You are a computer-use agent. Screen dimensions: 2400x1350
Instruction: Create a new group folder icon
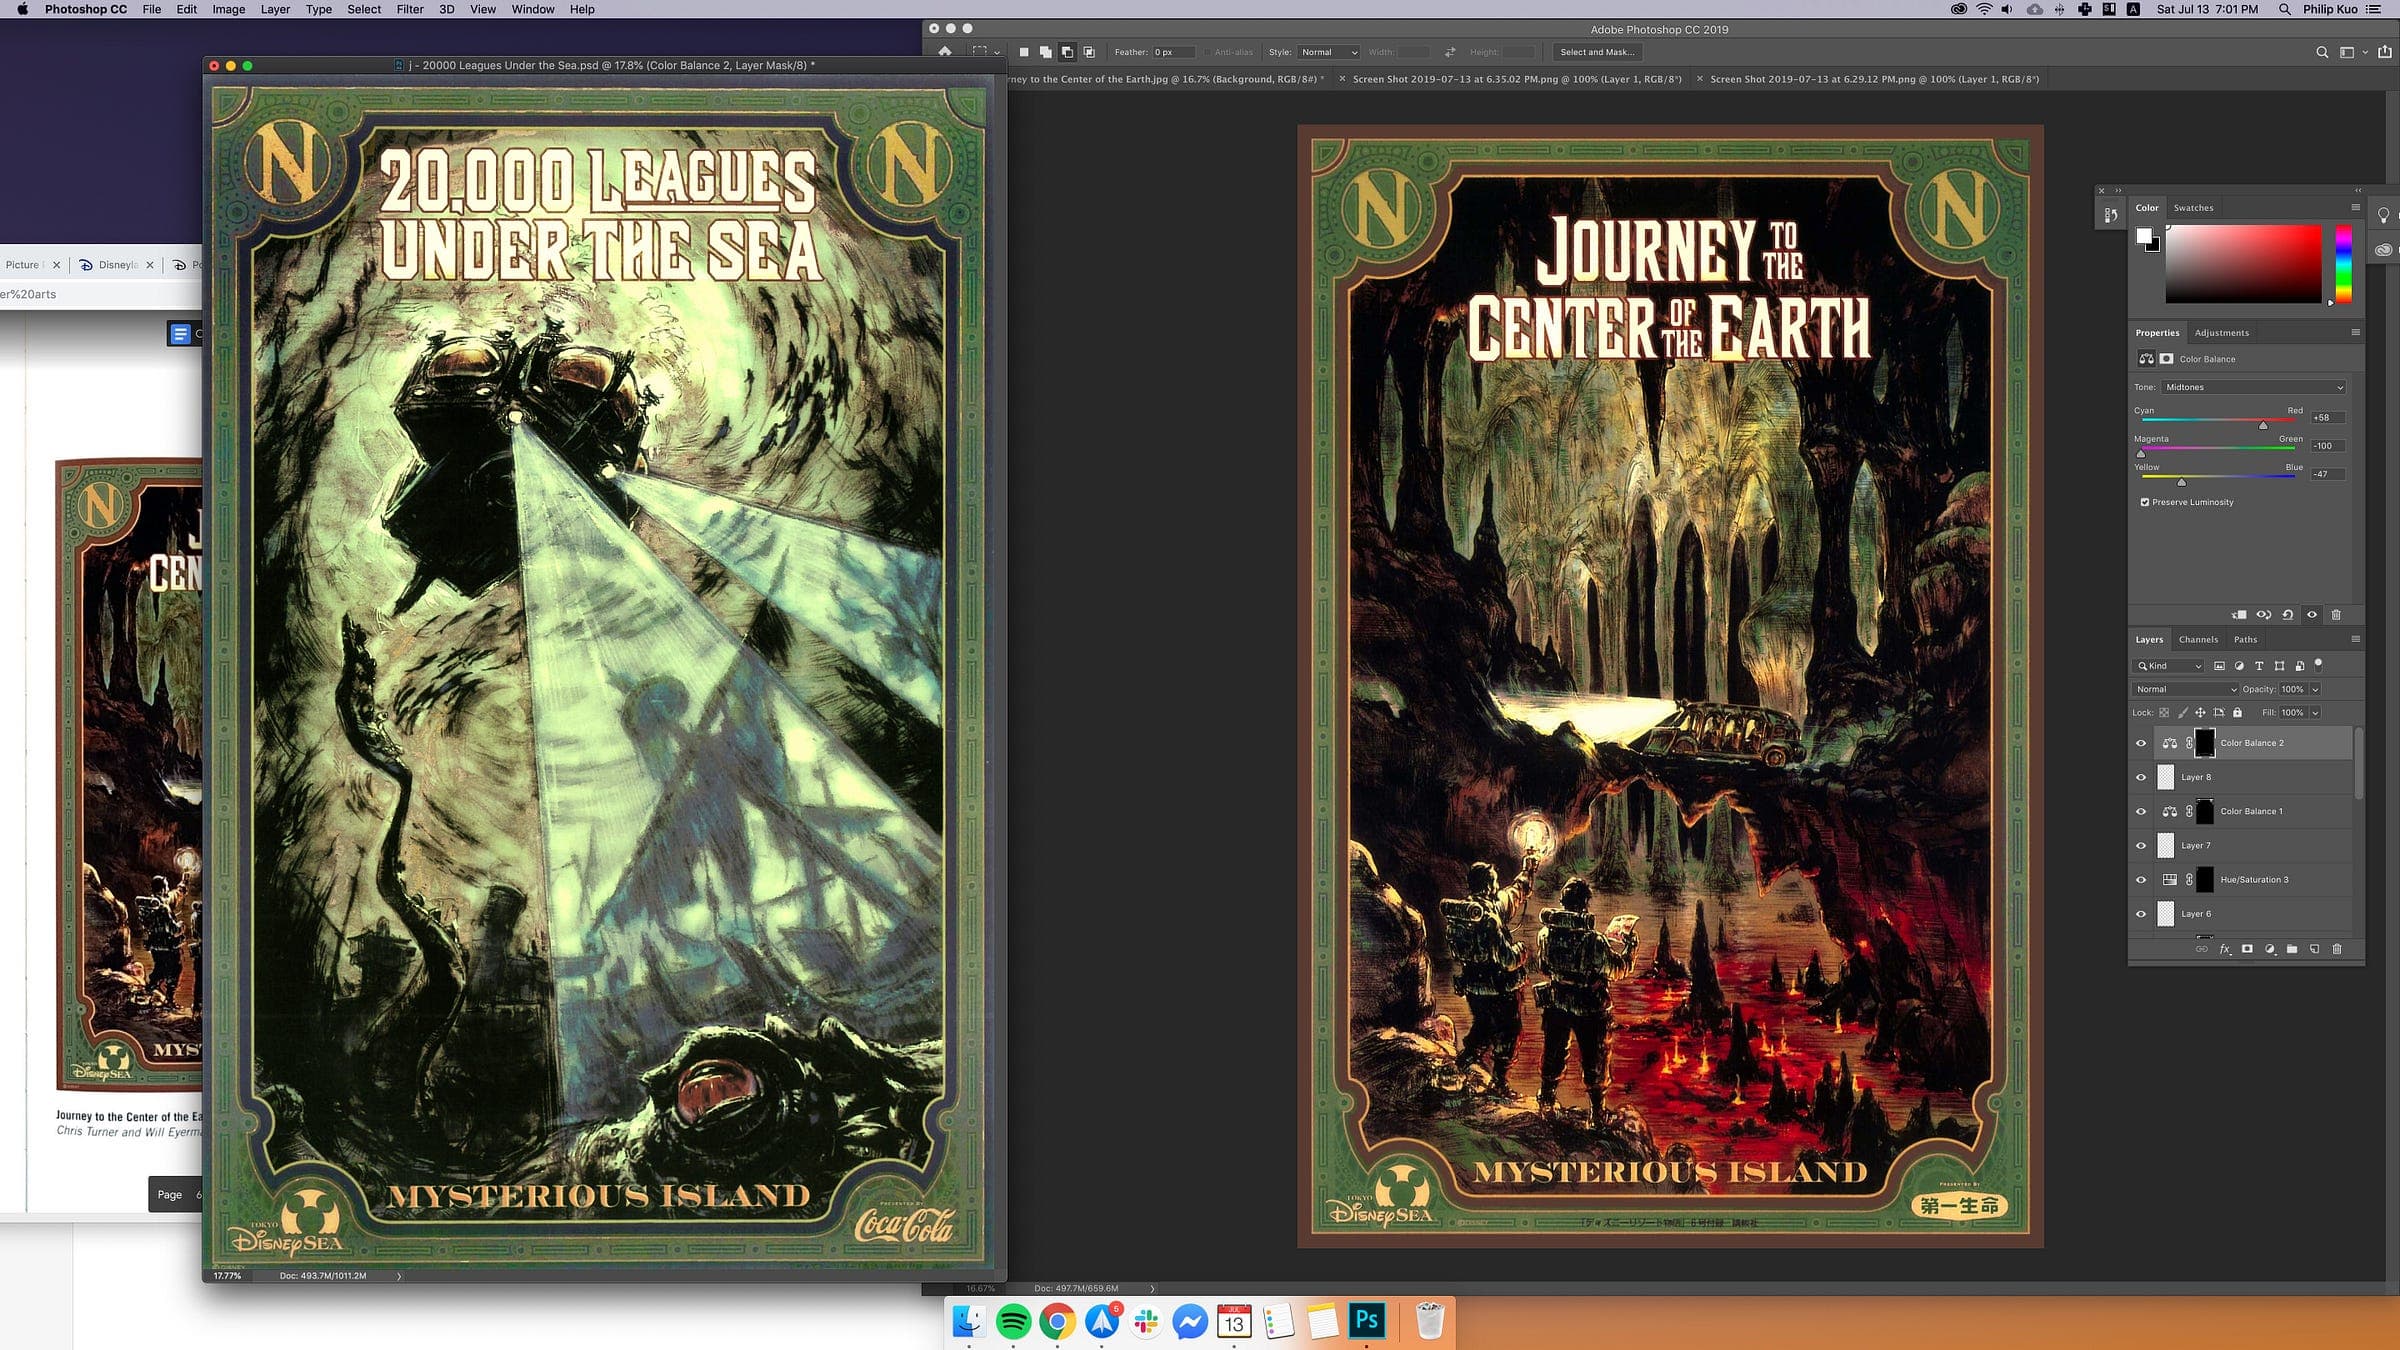click(2292, 949)
